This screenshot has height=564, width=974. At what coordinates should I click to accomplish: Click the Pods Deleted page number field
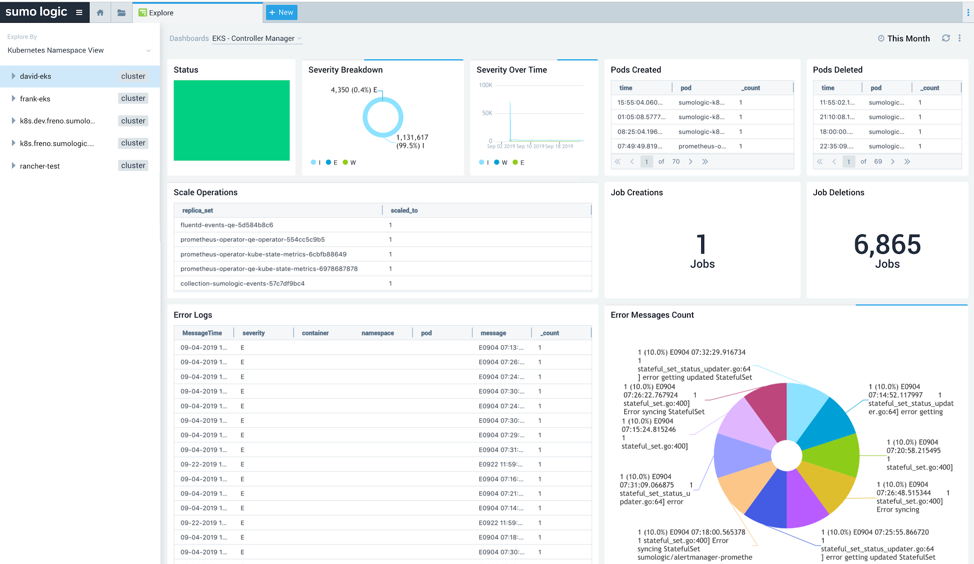click(849, 161)
